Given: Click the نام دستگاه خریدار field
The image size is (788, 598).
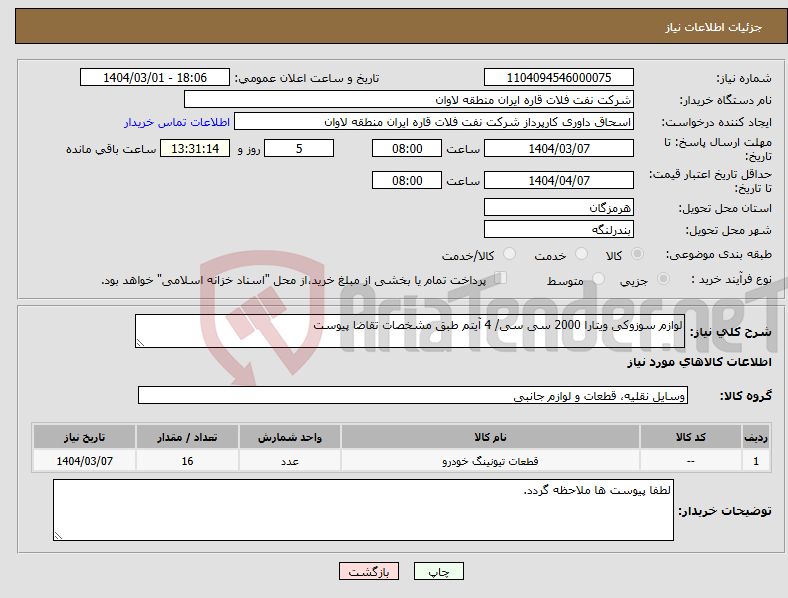Looking at the screenshot, I should click(x=409, y=99).
